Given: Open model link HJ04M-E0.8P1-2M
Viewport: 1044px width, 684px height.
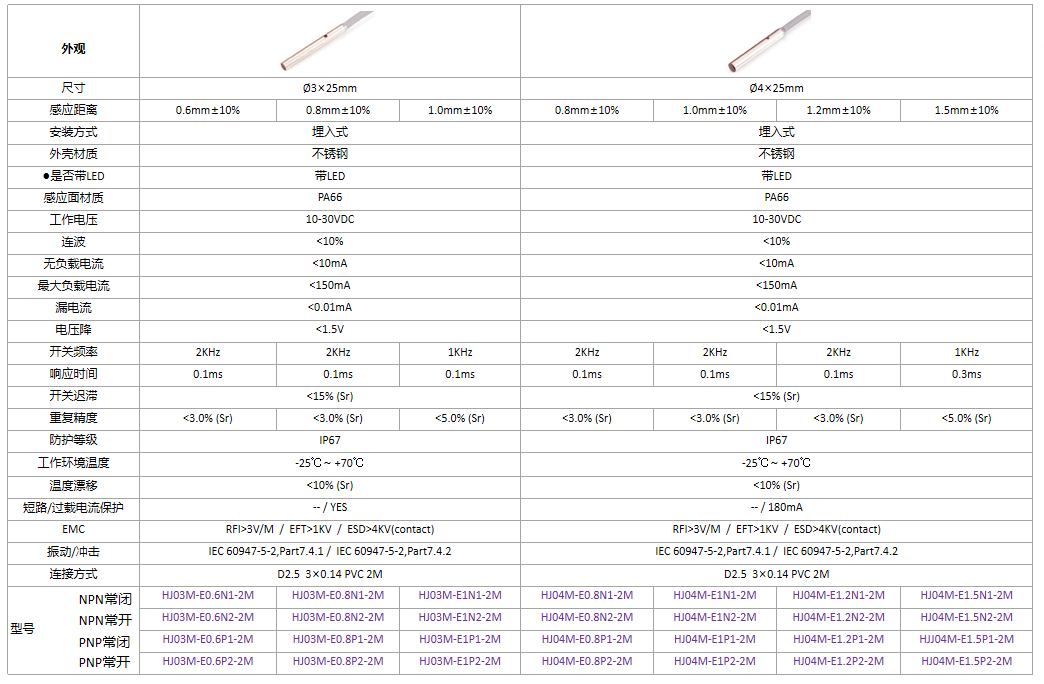Looking at the screenshot, I should coord(587,639).
